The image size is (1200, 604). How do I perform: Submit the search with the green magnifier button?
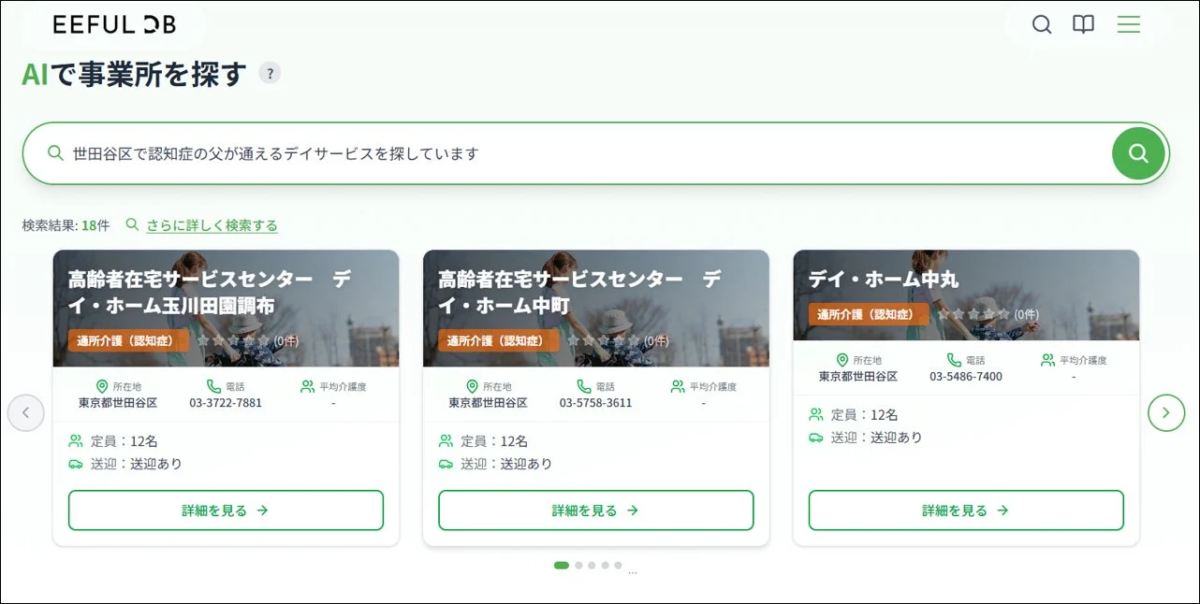coord(1138,153)
